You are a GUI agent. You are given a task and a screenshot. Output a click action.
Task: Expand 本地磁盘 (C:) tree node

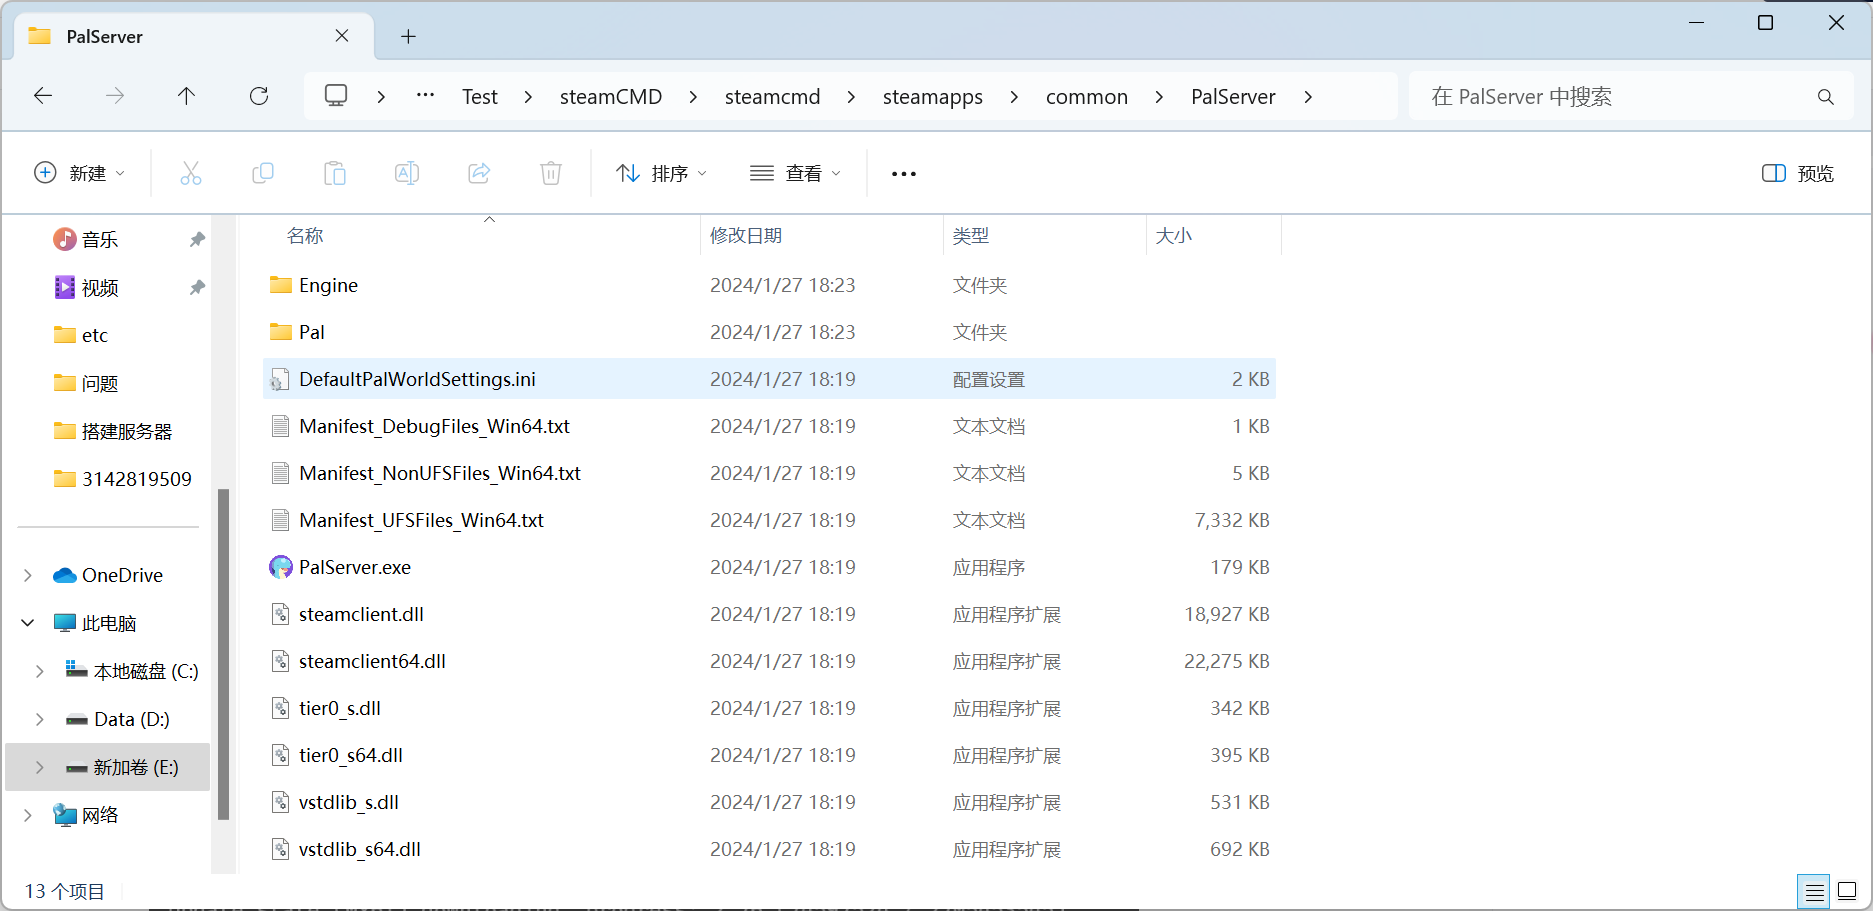[x=40, y=671]
